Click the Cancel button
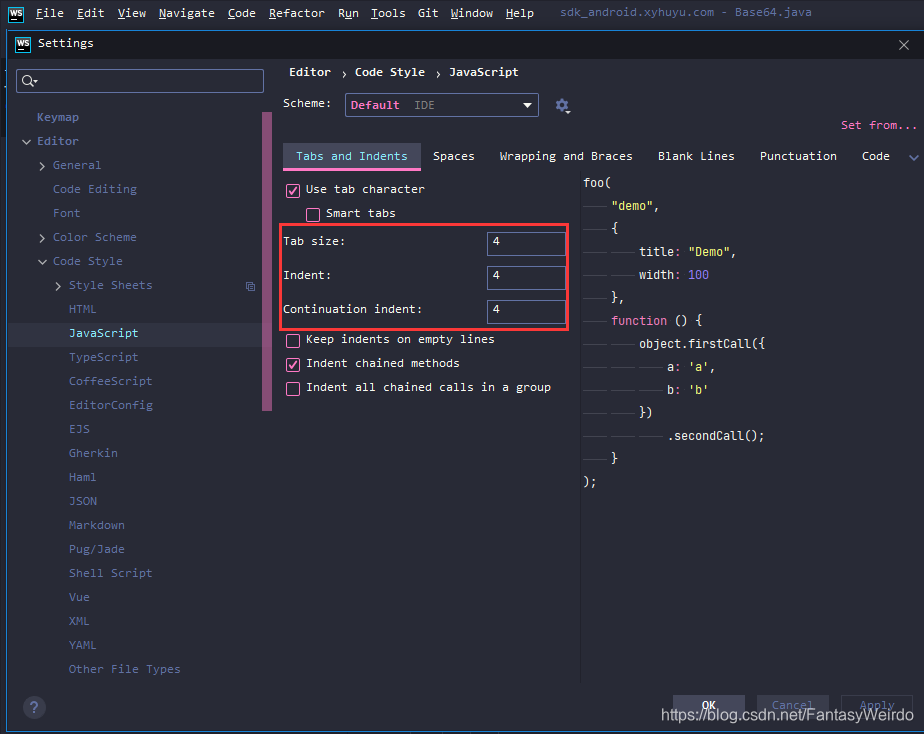This screenshot has height=734, width=924. click(792, 705)
